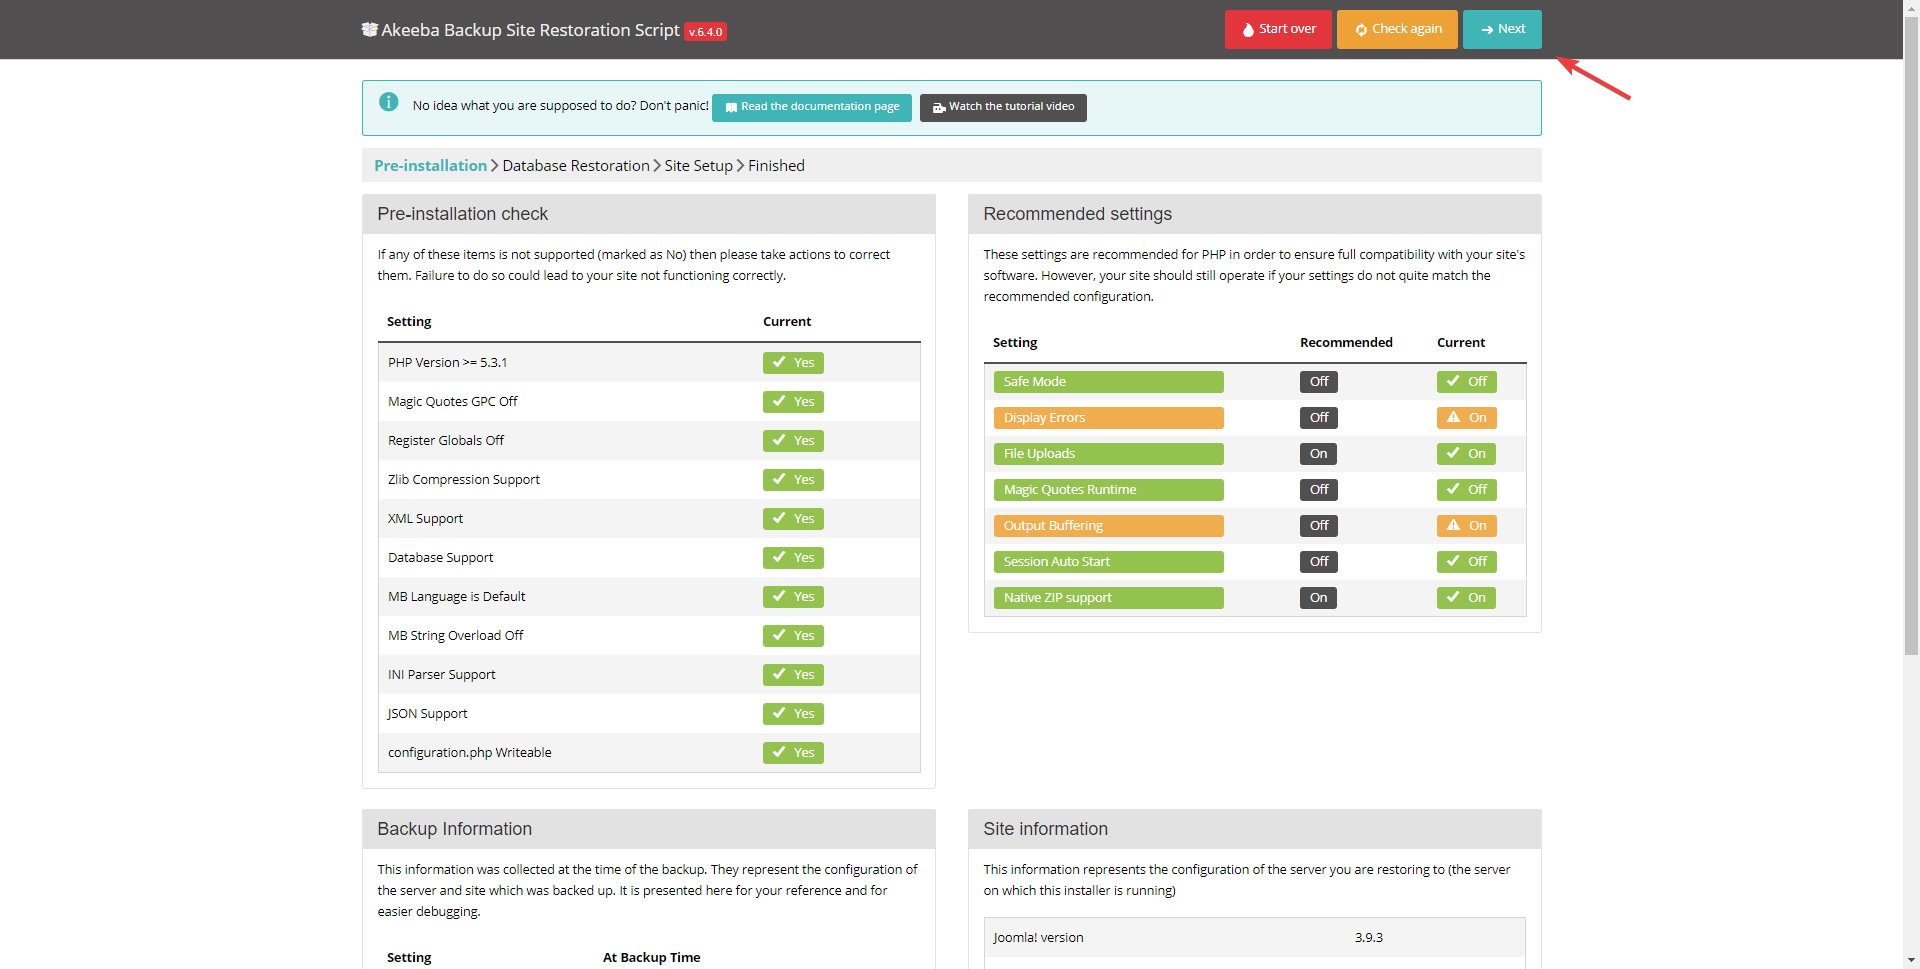Proceed with the Next button

coord(1501,30)
